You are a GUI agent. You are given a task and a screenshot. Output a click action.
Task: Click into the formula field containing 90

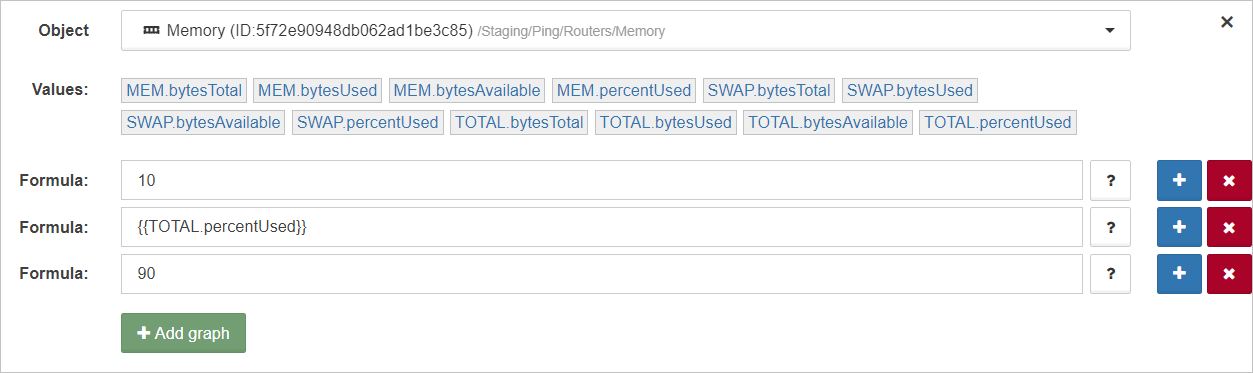coord(602,274)
